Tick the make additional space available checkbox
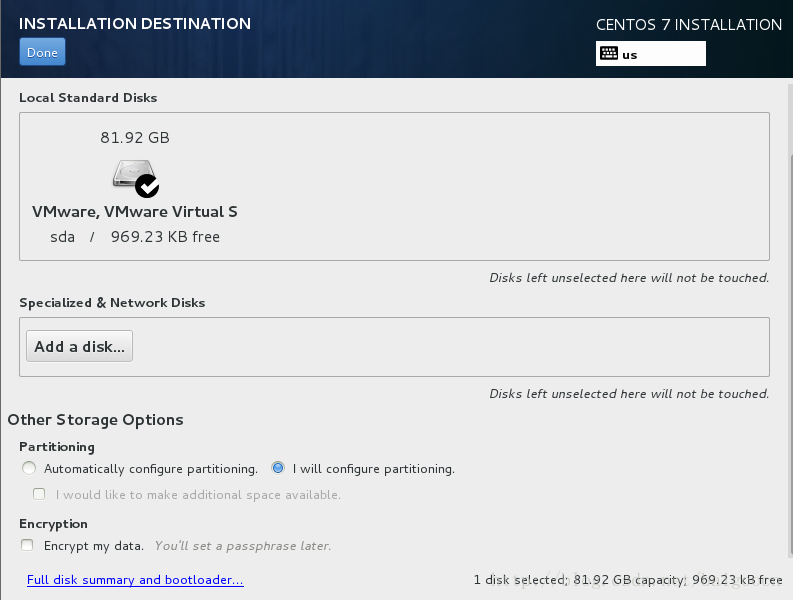 tap(39, 494)
